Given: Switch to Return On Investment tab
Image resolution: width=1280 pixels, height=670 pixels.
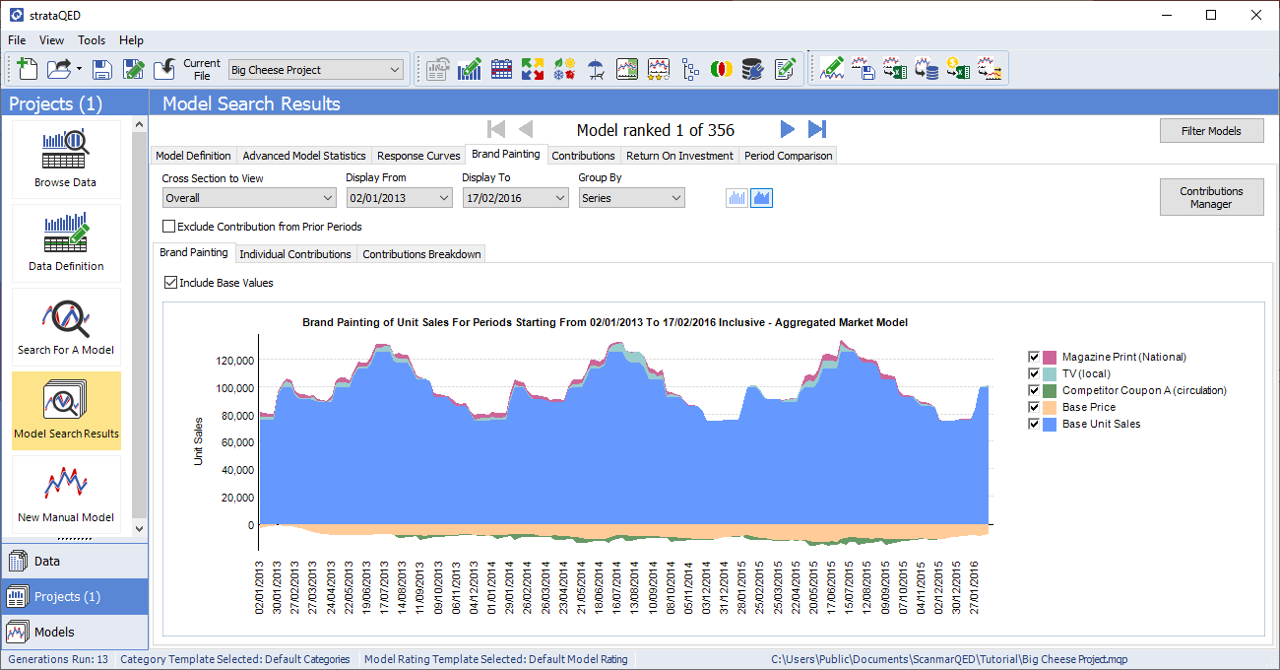Looking at the screenshot, I should pyautogui.click(x=679, y=156).
